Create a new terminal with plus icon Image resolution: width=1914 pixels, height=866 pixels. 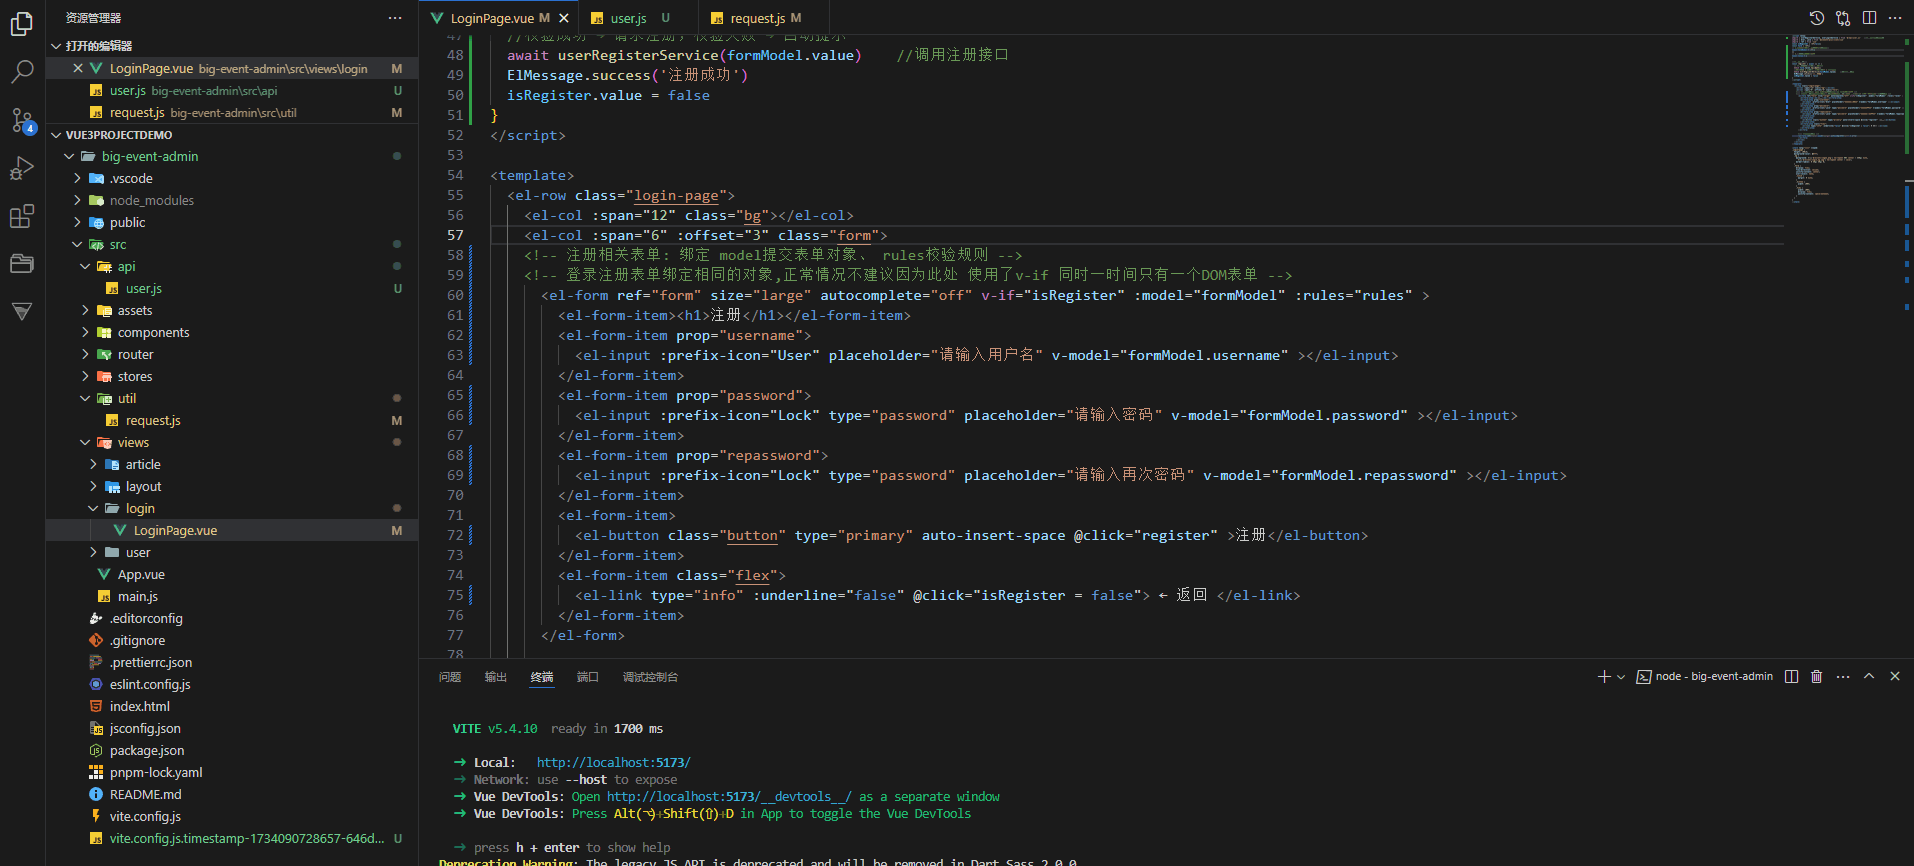click(1604, 677)
